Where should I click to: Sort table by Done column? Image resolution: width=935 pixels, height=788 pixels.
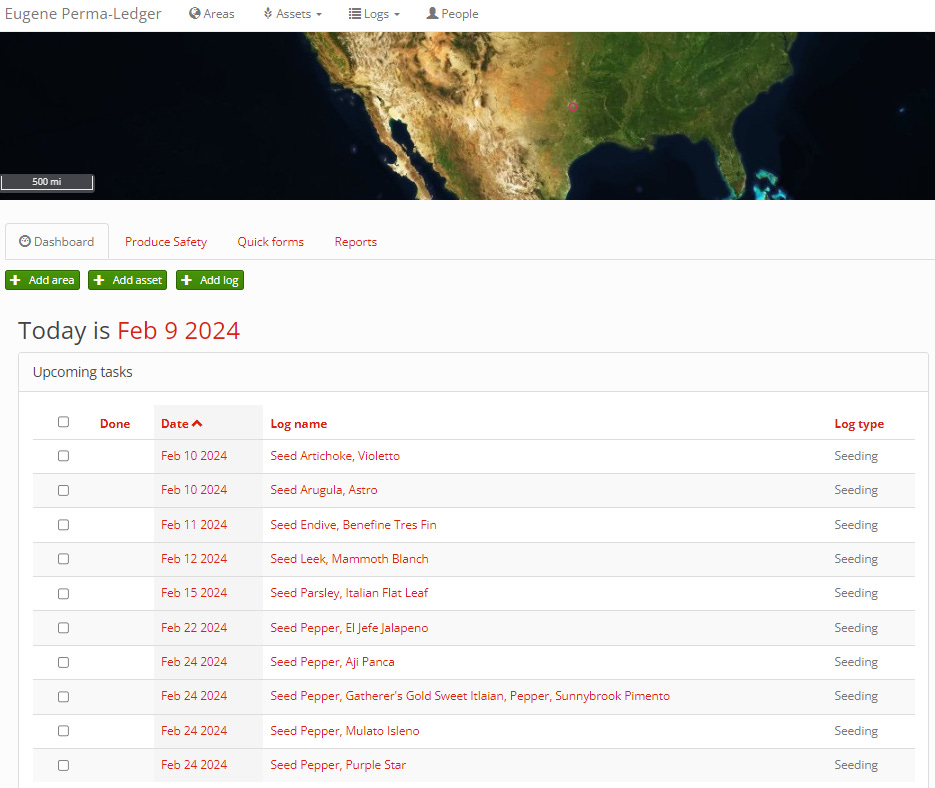coord(115,424)
